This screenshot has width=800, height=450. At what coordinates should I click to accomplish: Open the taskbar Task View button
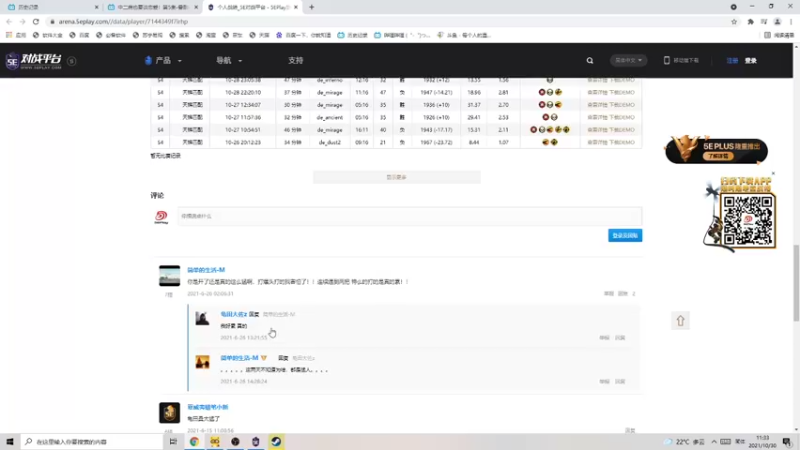click(173, 442)
